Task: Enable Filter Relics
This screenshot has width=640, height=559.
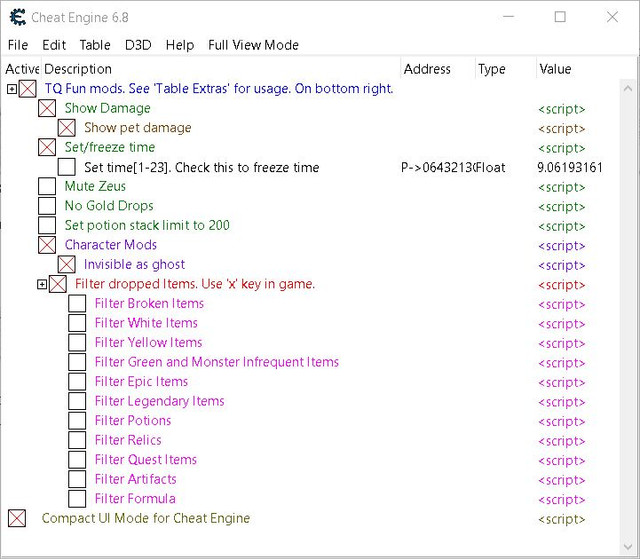Action: point(77,440)
